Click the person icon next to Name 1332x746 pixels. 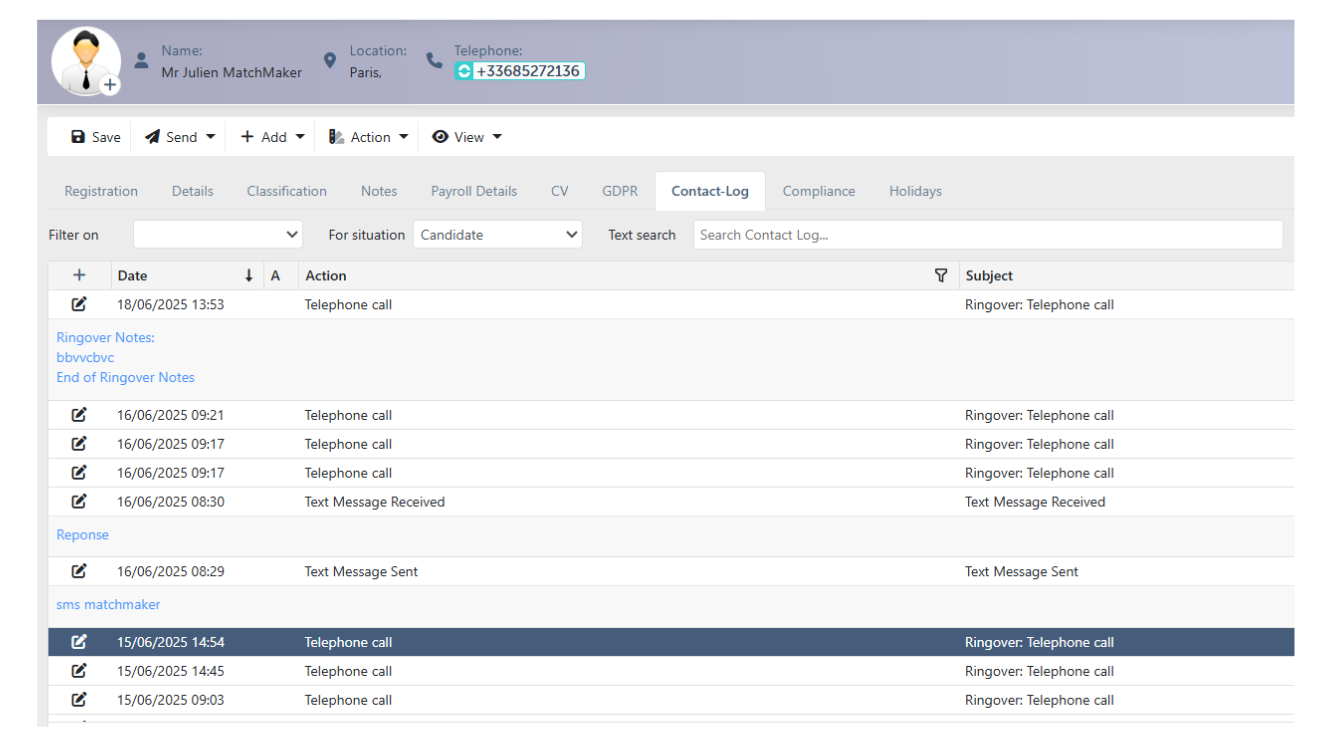(141, 59)
